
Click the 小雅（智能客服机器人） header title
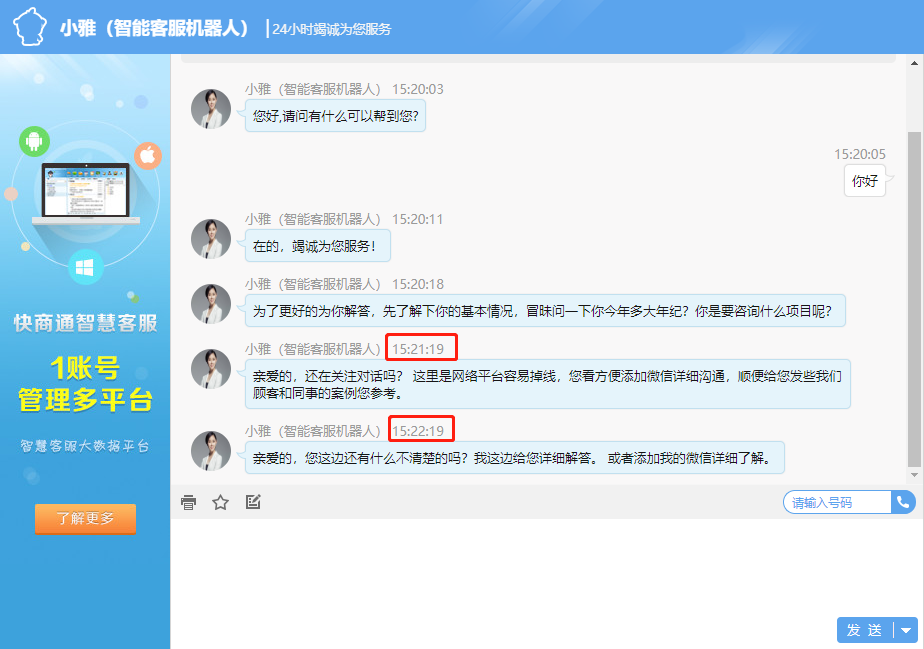(155, 28)
